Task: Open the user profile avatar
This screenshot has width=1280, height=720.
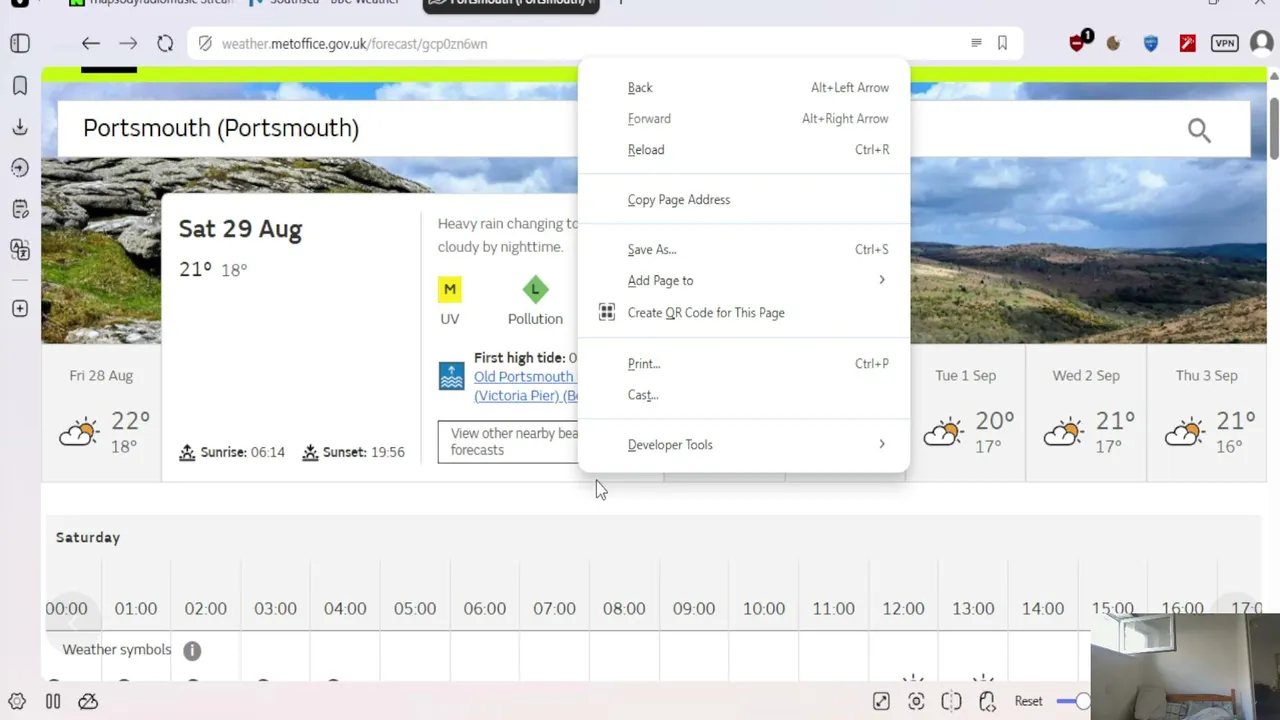Action: point(1261,43)
